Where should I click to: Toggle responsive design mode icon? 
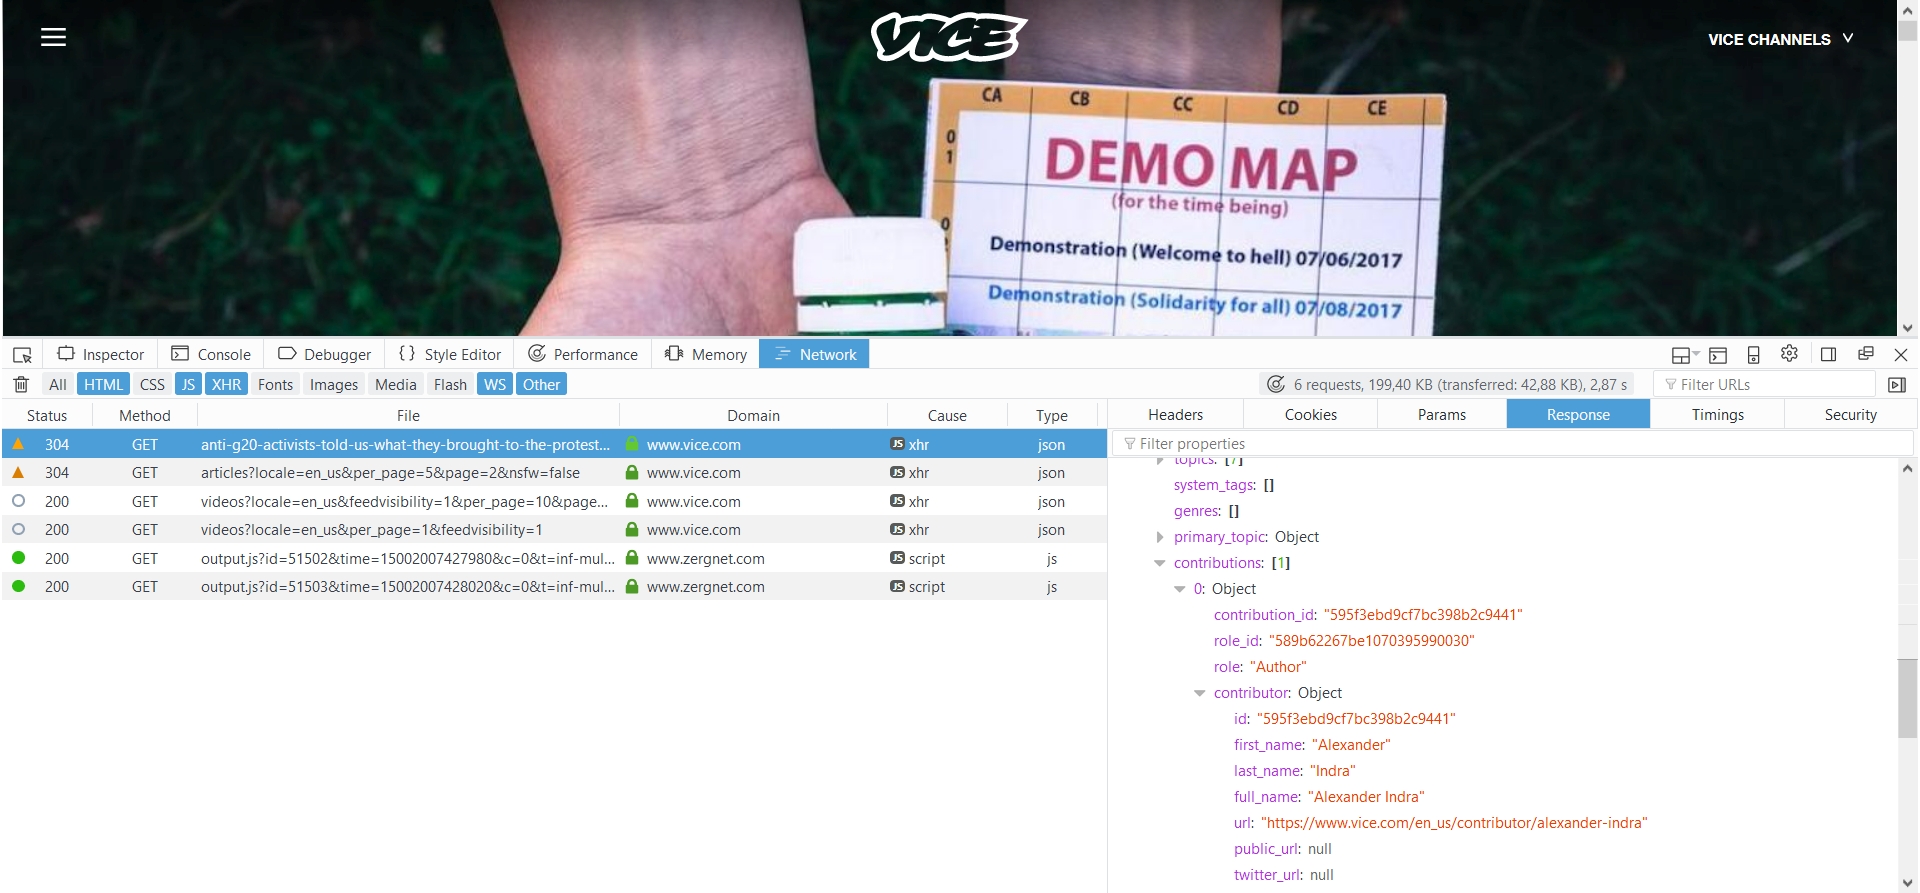(1753, 355)
